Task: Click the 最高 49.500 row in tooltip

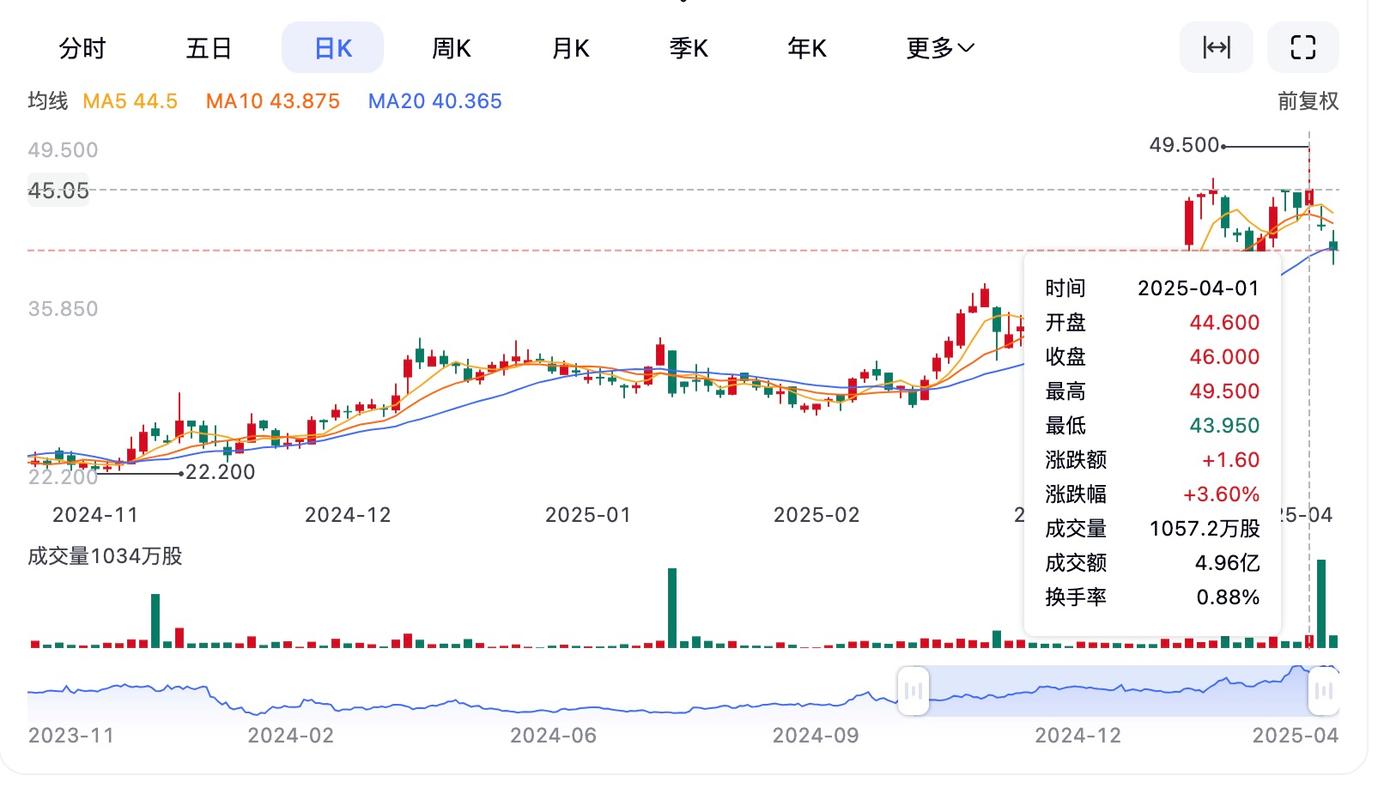Action: point(1152,391)
